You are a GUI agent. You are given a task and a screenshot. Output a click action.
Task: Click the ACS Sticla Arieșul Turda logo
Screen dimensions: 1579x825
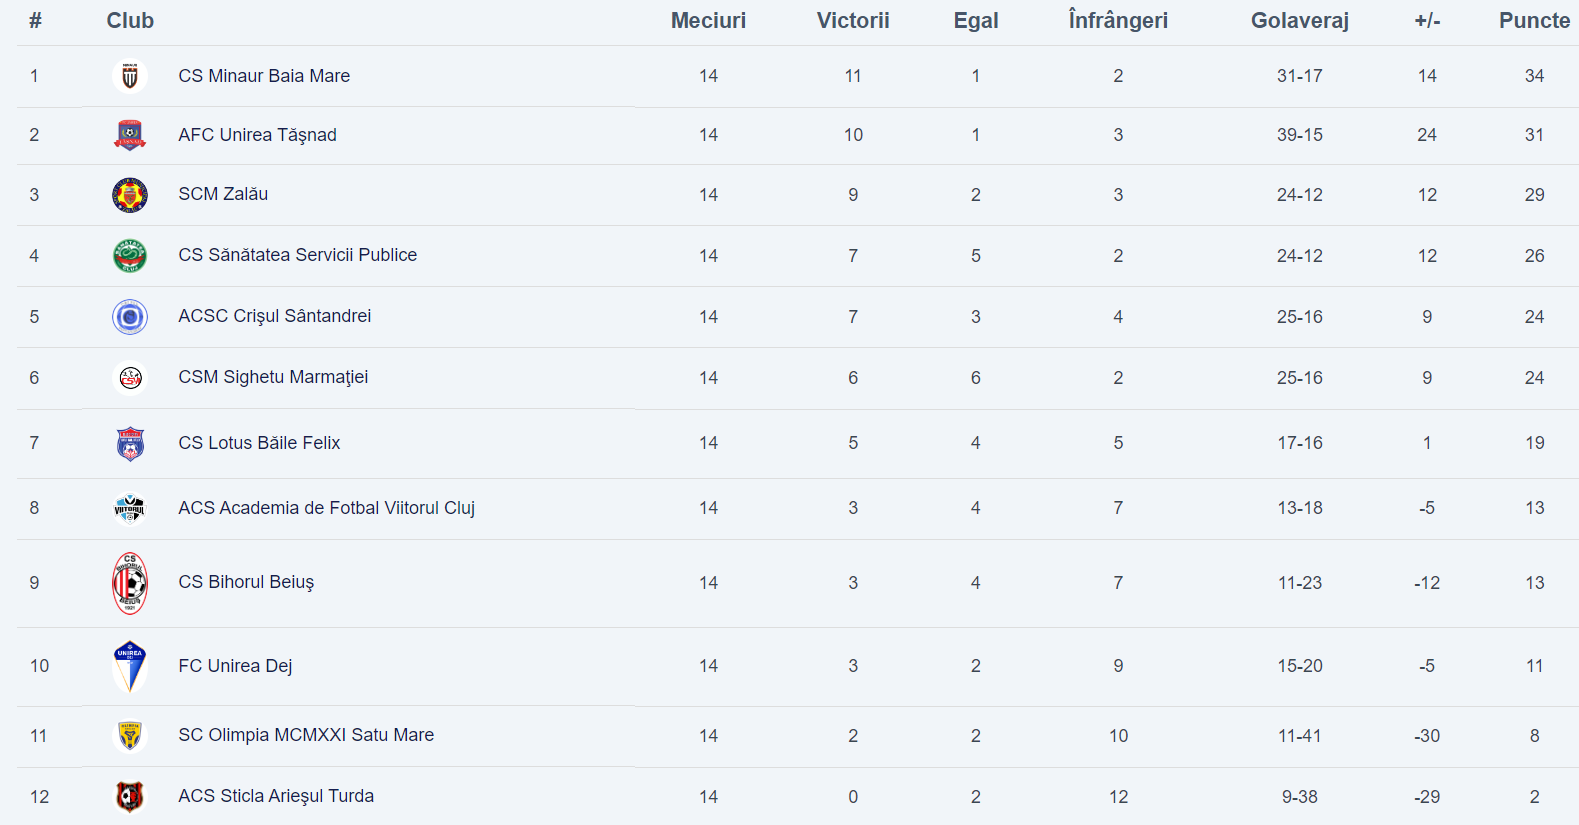(x=130, y=797)
